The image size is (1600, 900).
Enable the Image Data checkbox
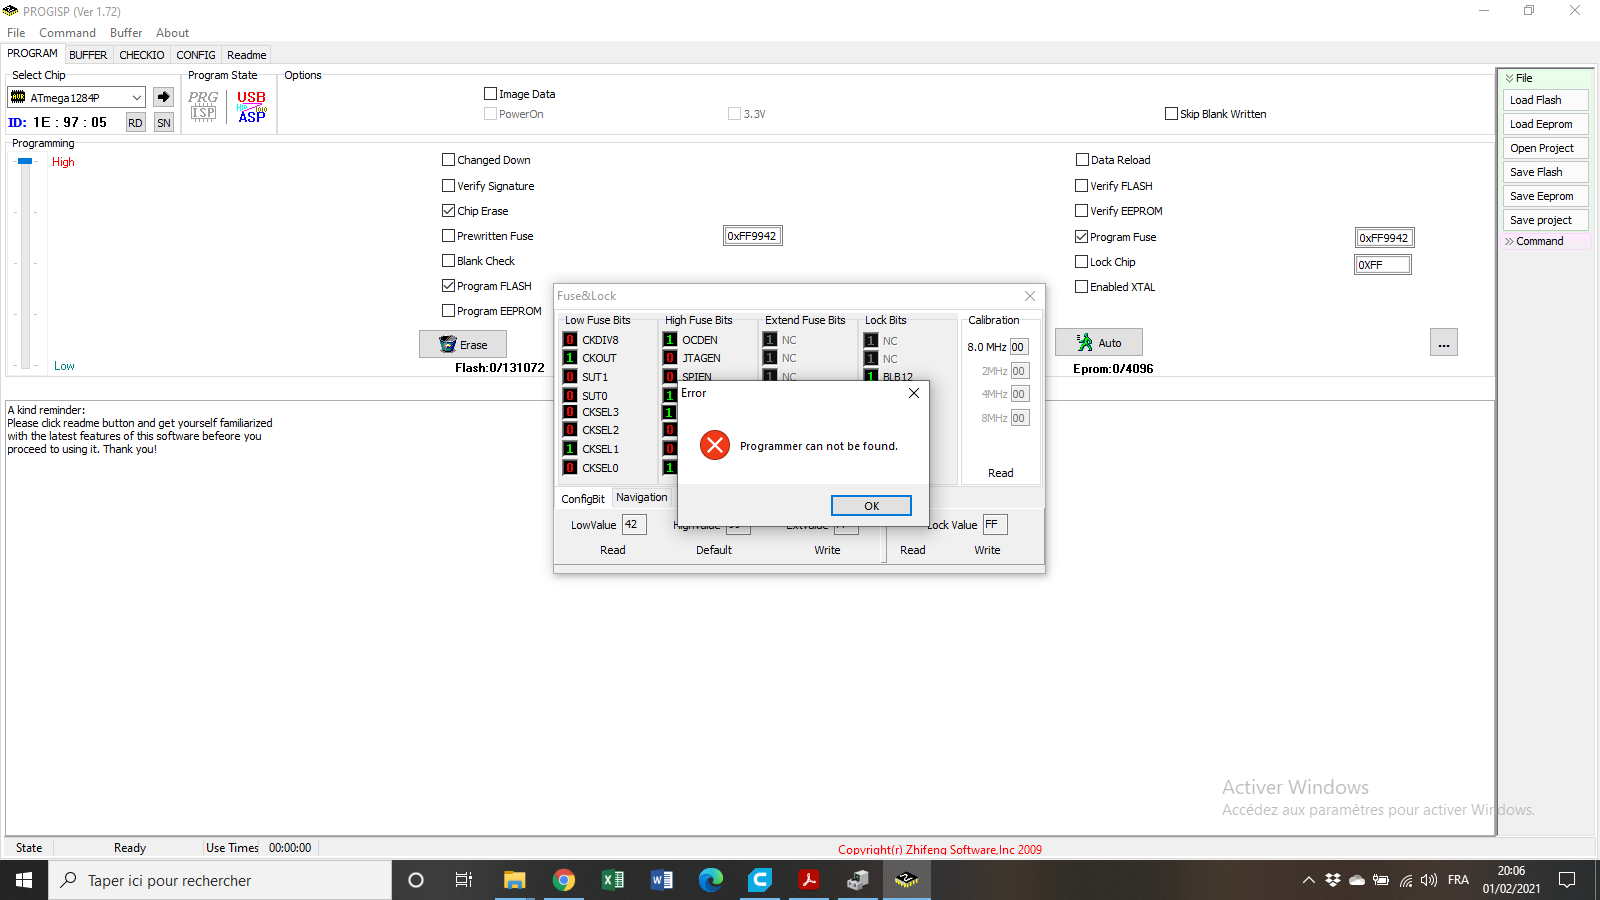[x=490, y=94]
